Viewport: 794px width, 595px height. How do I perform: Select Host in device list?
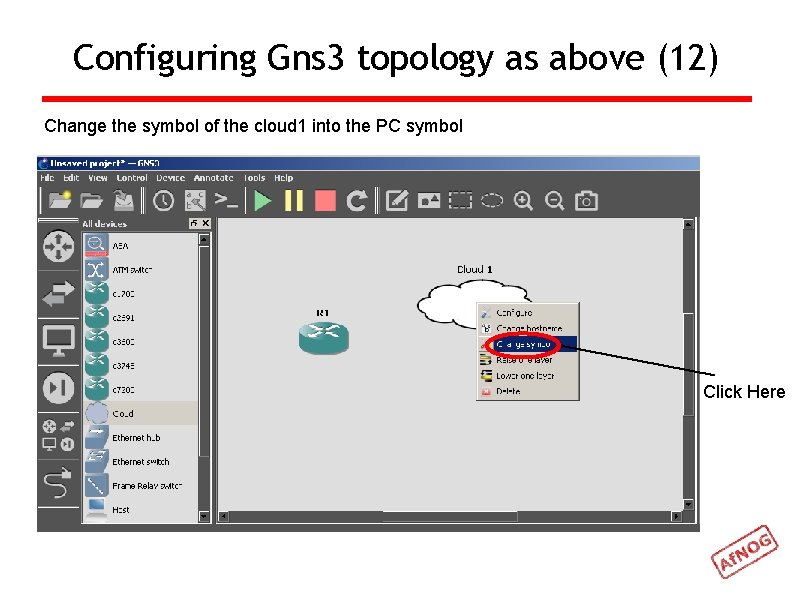(140, 510)
